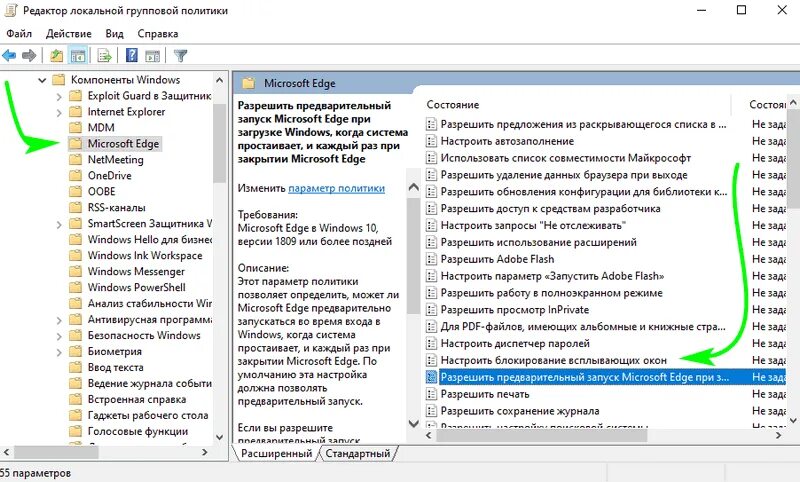The height and width of the screenshot is (482, 800).
Task: Switch to the 'Стандартный' tab
Action: 358,453
